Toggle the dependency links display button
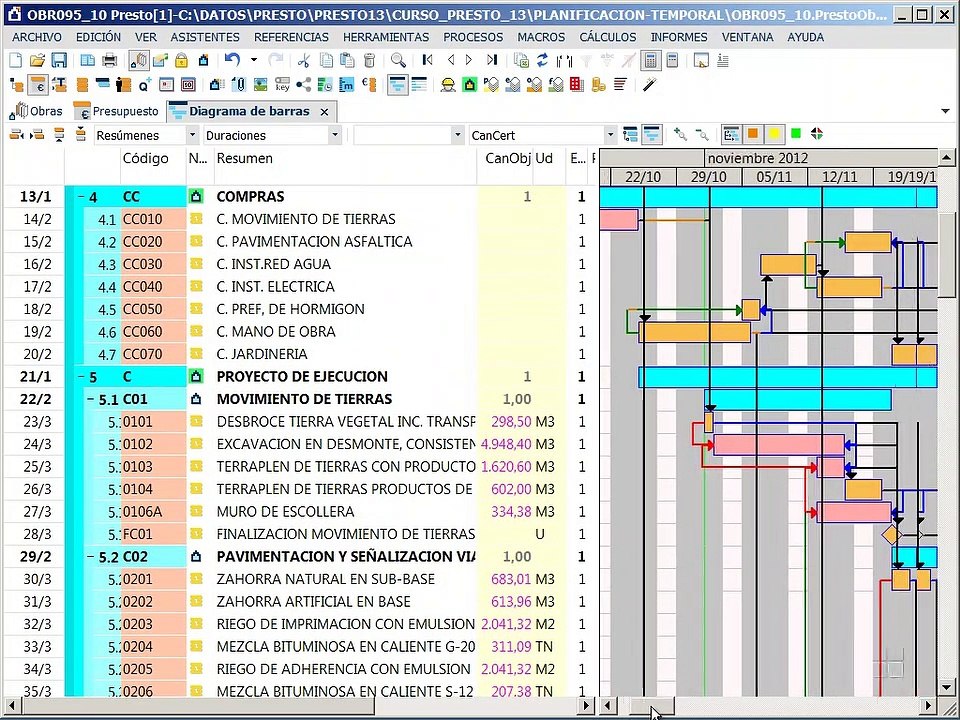This screenshot has height=720, width=960. coord(731,134)
